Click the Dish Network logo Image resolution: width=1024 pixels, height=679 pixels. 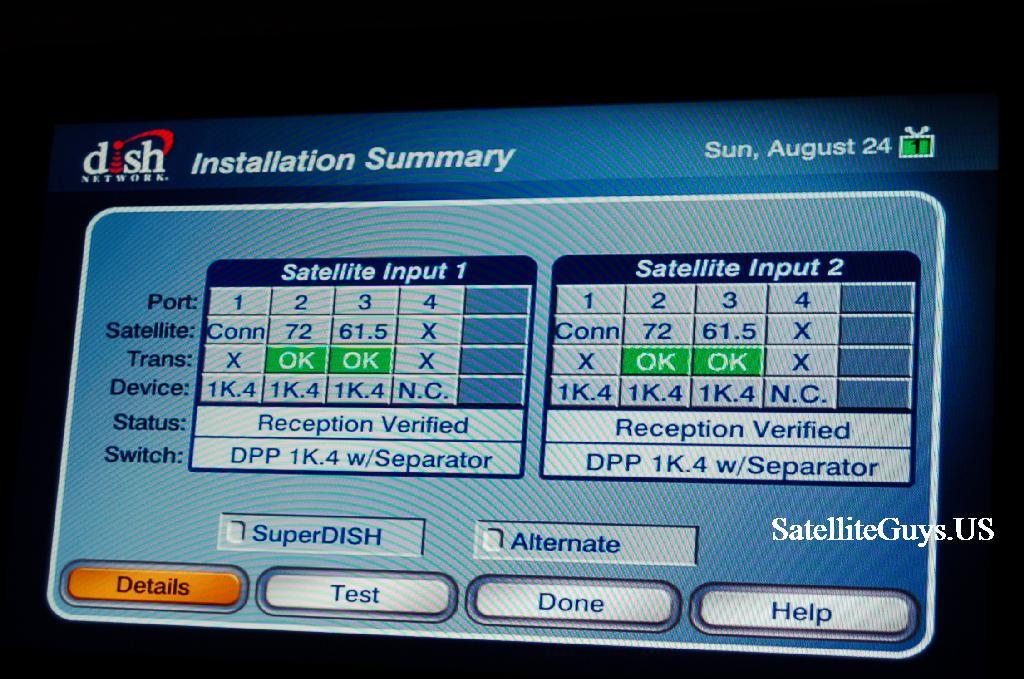[127, 156]
